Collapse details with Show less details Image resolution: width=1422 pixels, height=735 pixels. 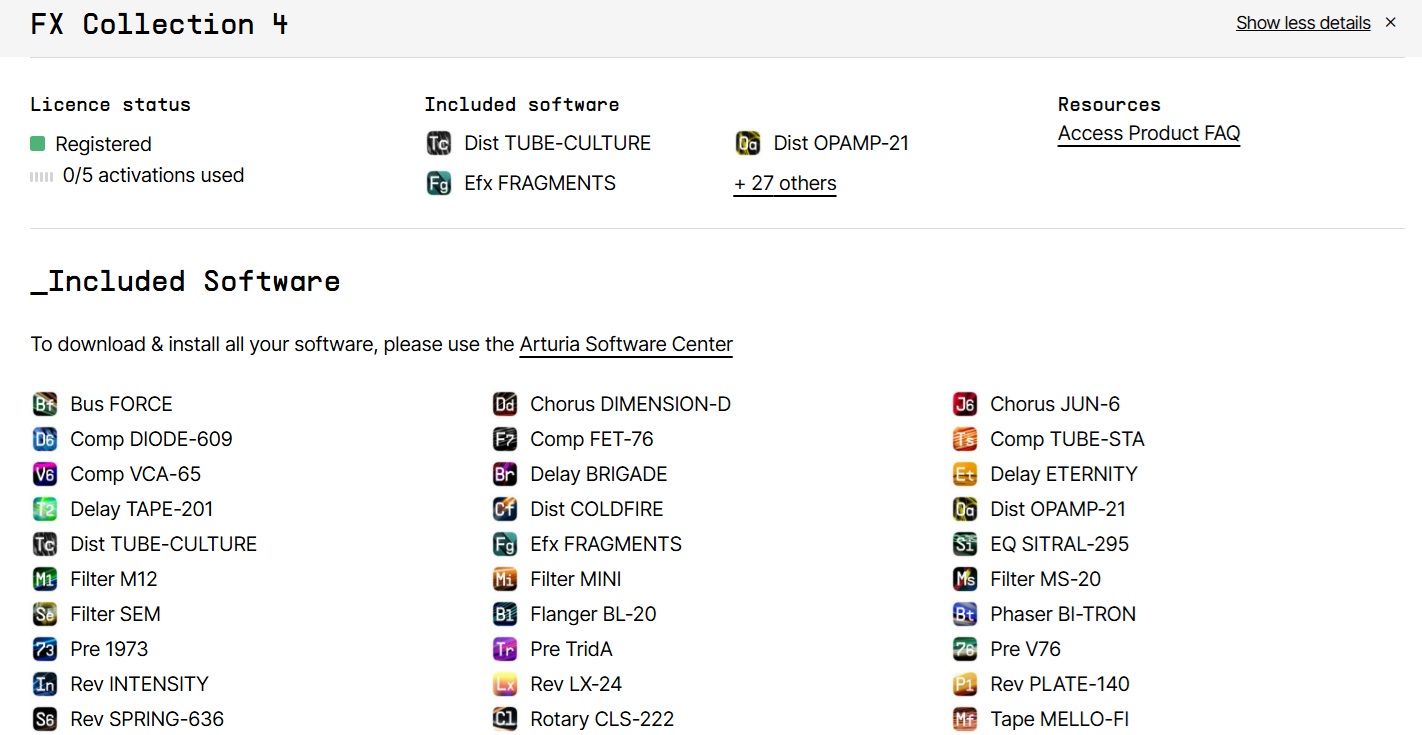pyautogui.click(x=1303, y=23)
